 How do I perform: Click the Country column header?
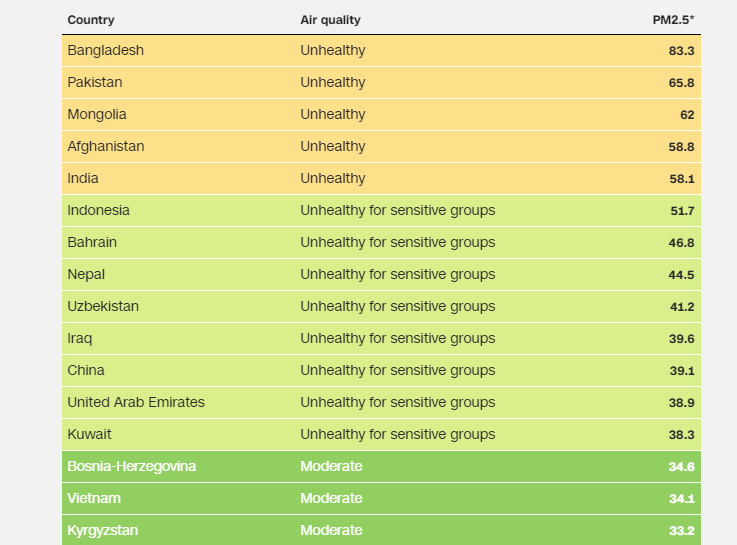coord(91,20)
